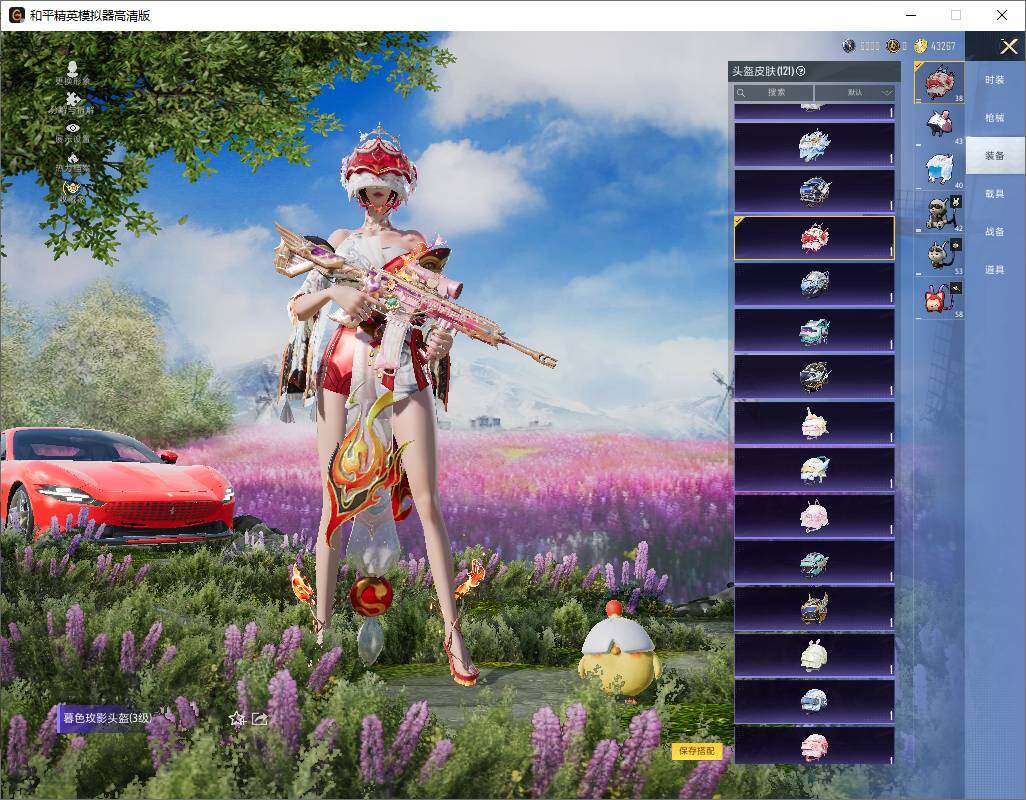The image size is (1026, 800).
Task: Select the equipped red helmet skin row
Action: 814,238
